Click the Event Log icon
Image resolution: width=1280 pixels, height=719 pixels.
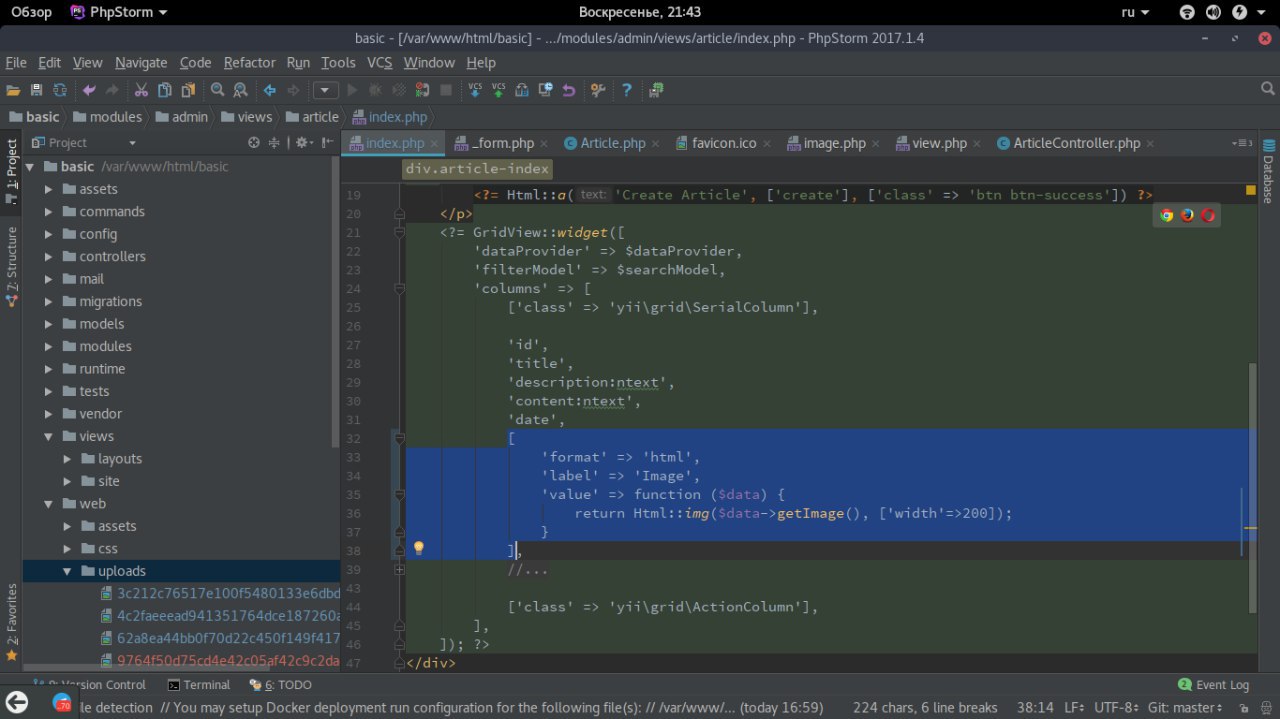click(1185, 685)
